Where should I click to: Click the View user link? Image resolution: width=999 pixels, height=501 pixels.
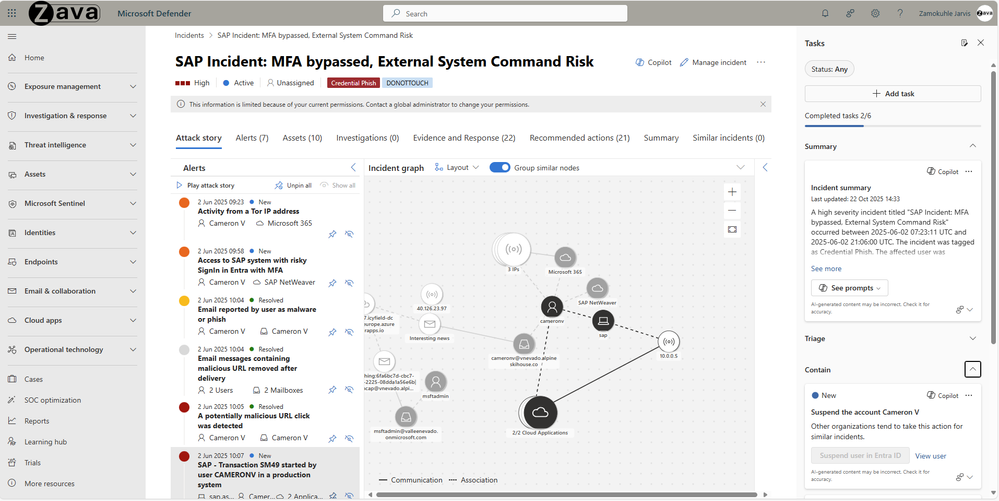930,456
